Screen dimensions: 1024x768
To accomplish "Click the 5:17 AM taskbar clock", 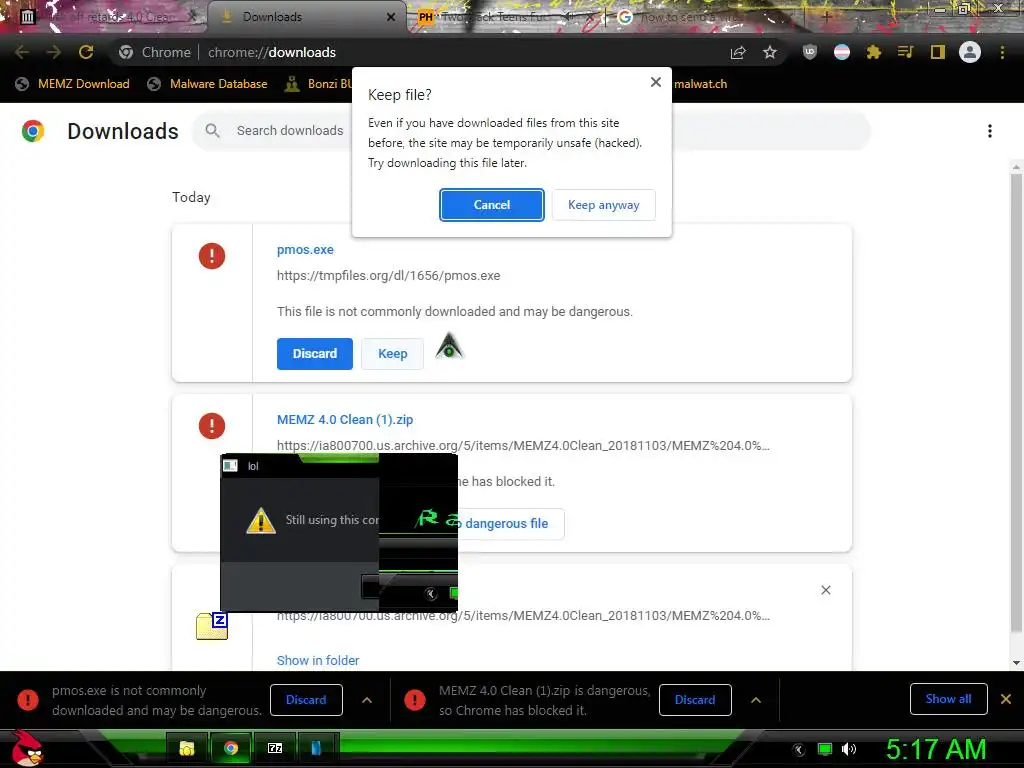I will (935, 749).
